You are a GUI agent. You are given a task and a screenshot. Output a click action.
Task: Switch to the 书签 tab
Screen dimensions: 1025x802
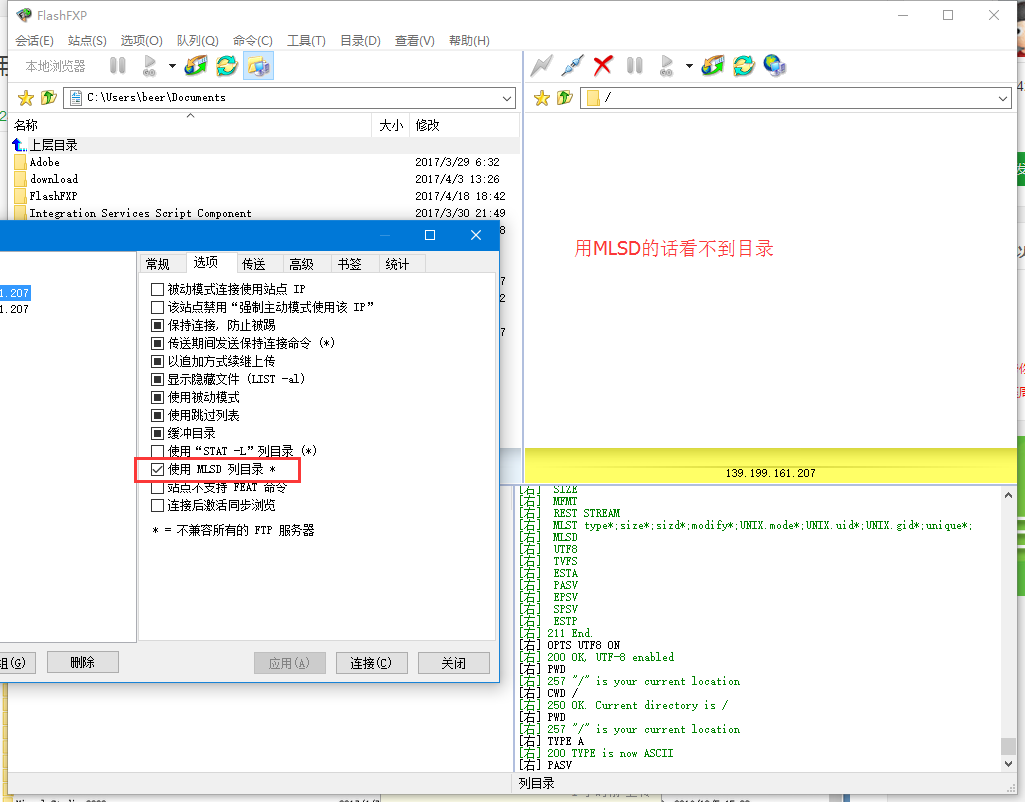point(350,264)
